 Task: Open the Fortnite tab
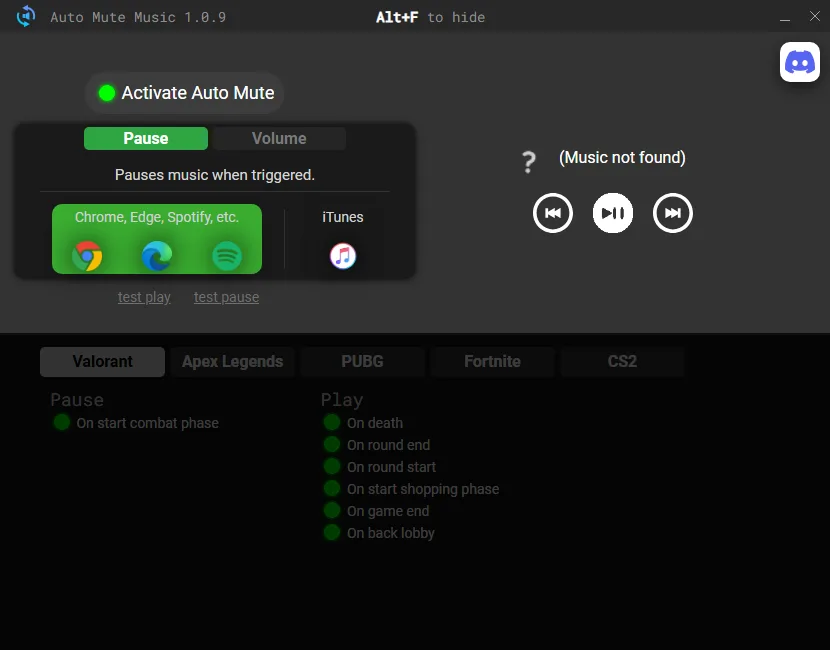pos(492,362)
